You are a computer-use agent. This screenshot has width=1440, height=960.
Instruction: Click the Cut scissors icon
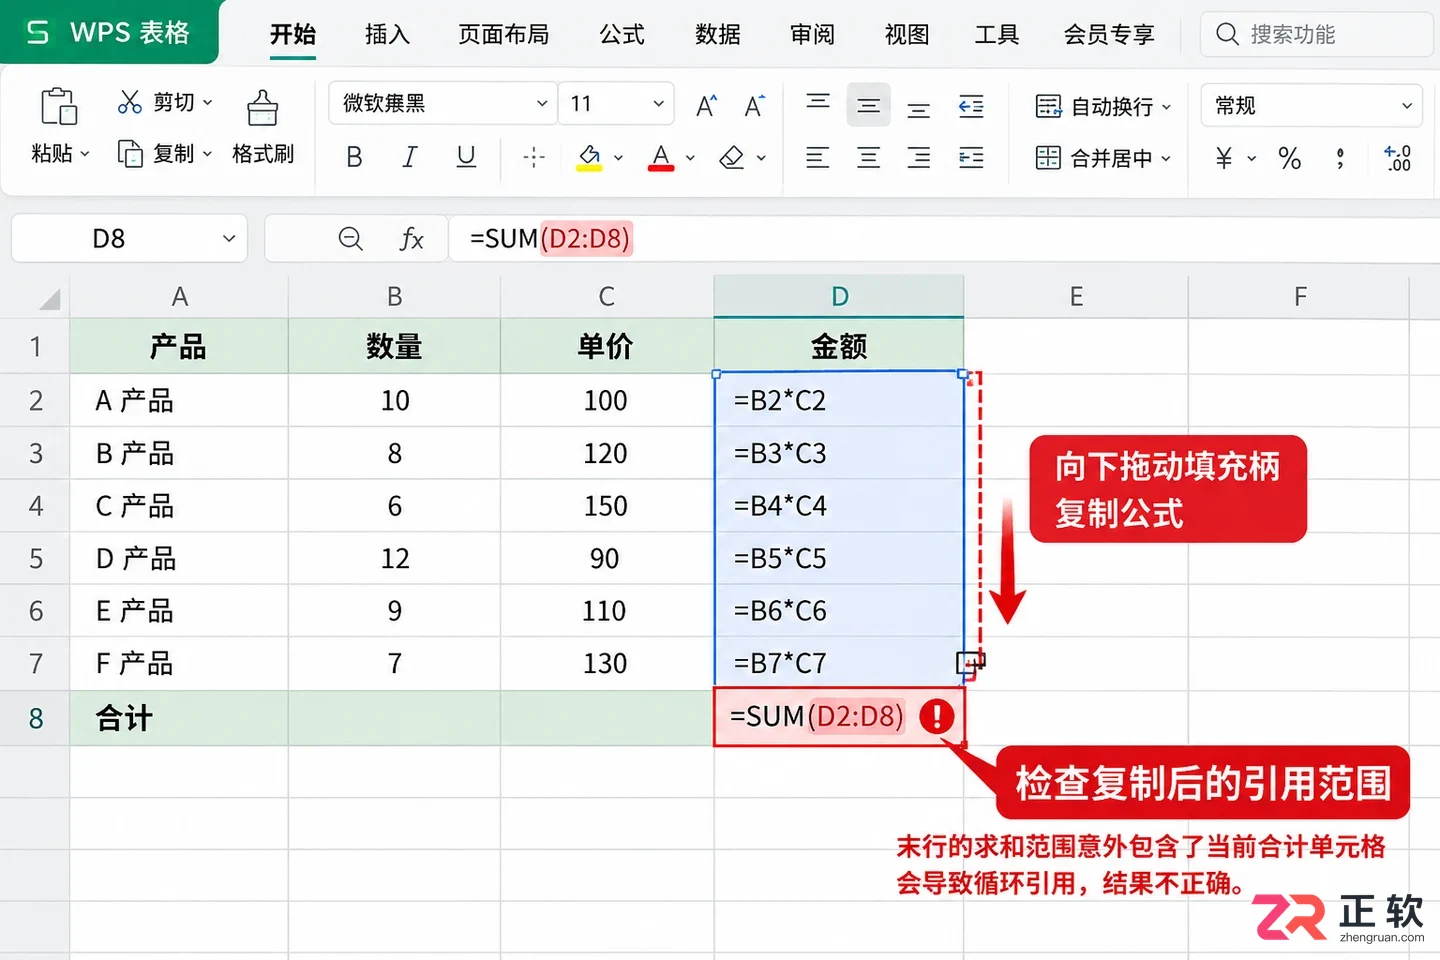point(130,102)
